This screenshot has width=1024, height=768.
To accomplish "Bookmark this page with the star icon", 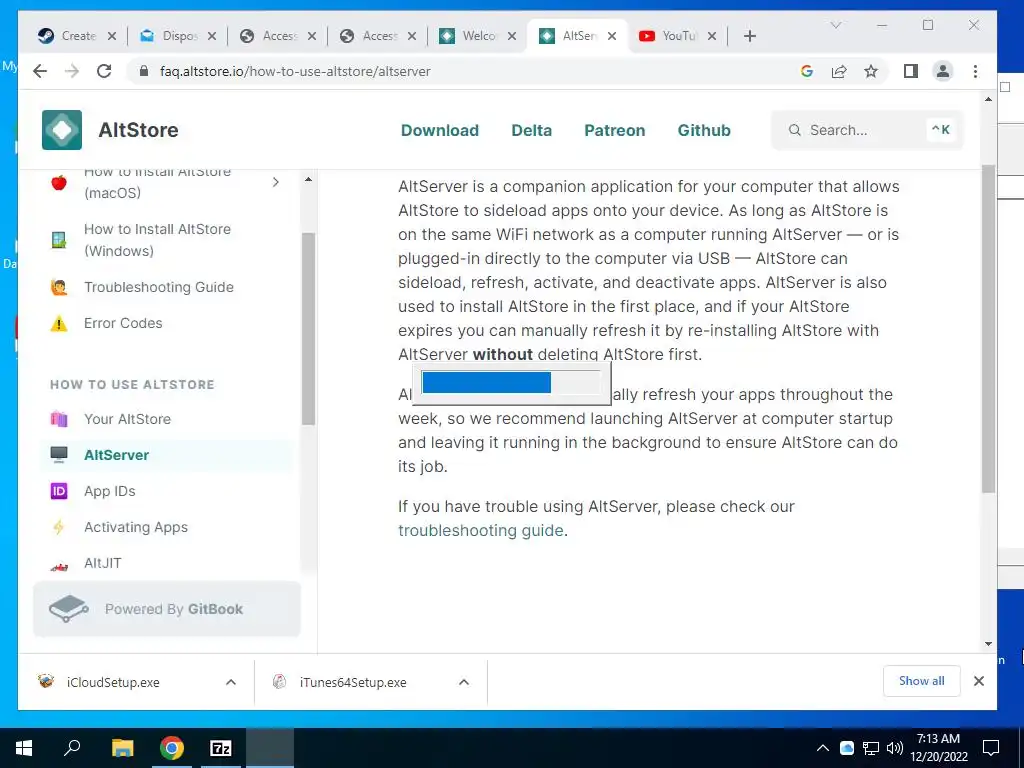I will click(871, 71).
